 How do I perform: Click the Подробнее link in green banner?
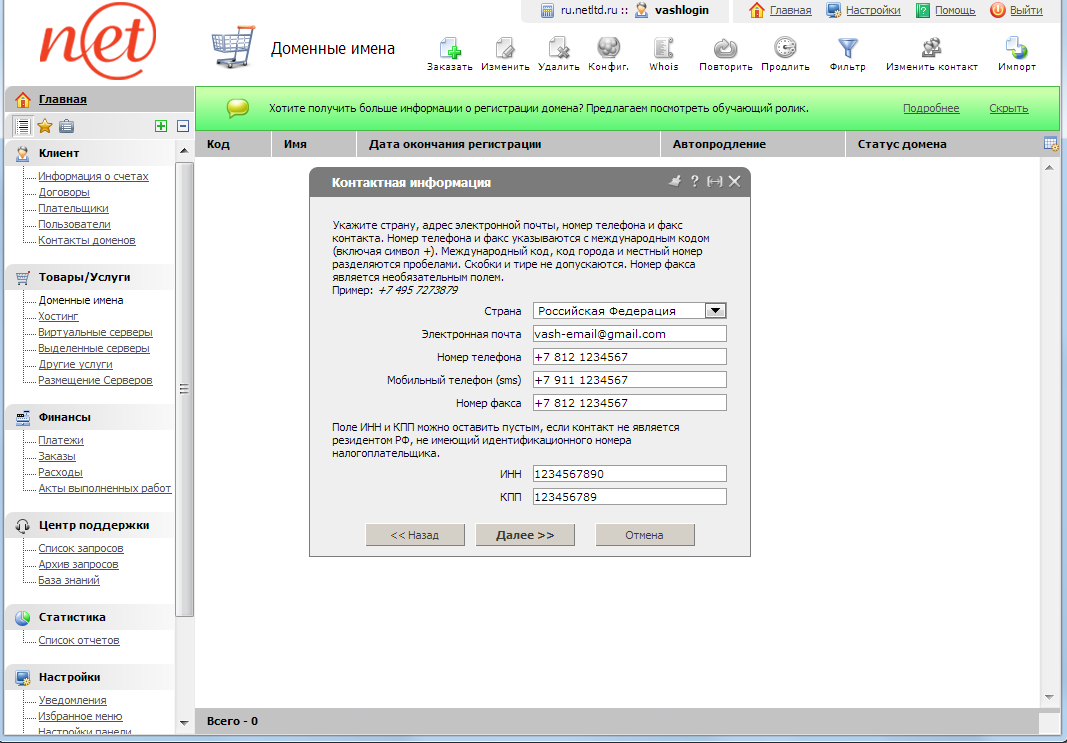pos(930,108)
